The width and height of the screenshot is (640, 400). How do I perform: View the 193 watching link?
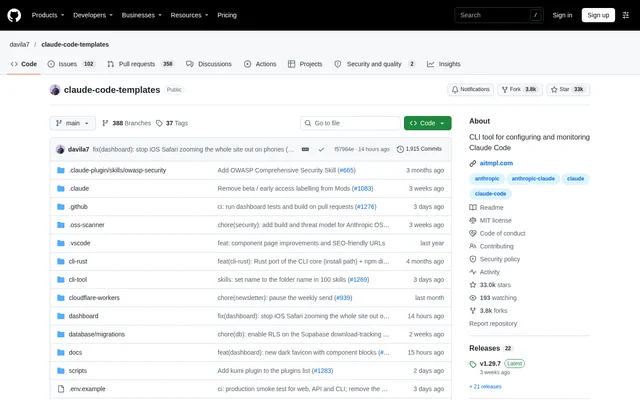pos(493,298)
